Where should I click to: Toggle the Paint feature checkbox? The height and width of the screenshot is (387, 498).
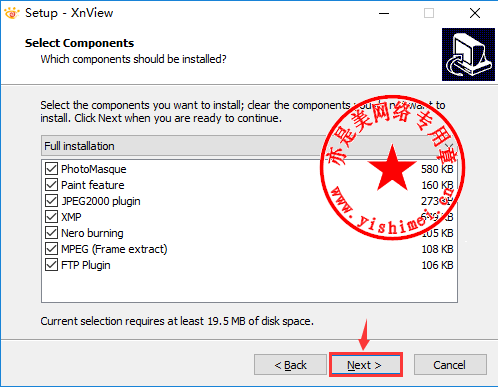(51, 185)
